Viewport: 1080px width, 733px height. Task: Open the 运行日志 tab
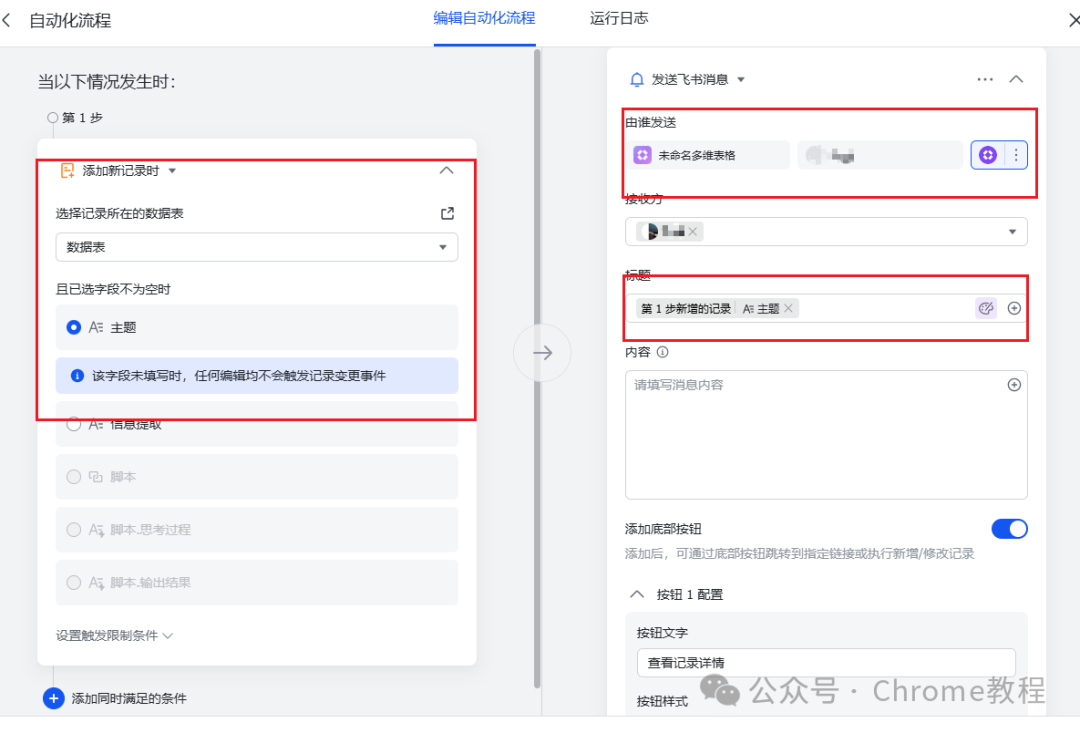point(619,18)
